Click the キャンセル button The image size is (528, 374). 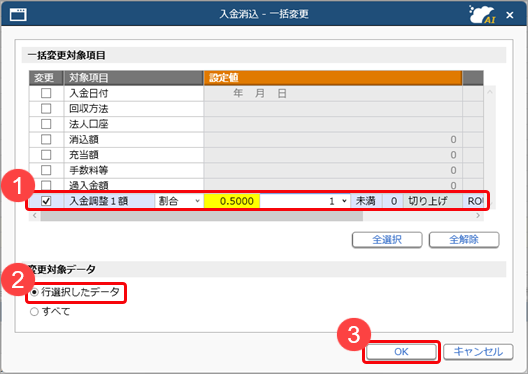(x=478, y=352)
